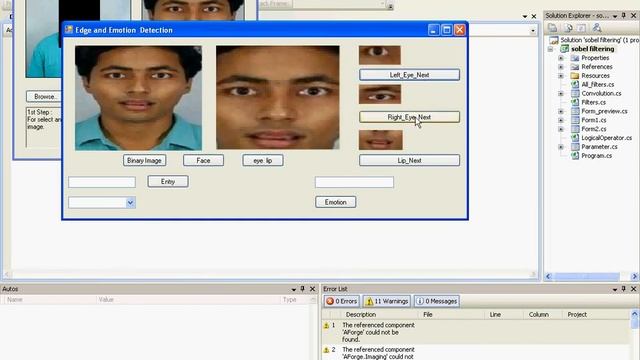
Task: Select the left eye thumbnail image
Action: click(380, 55)
